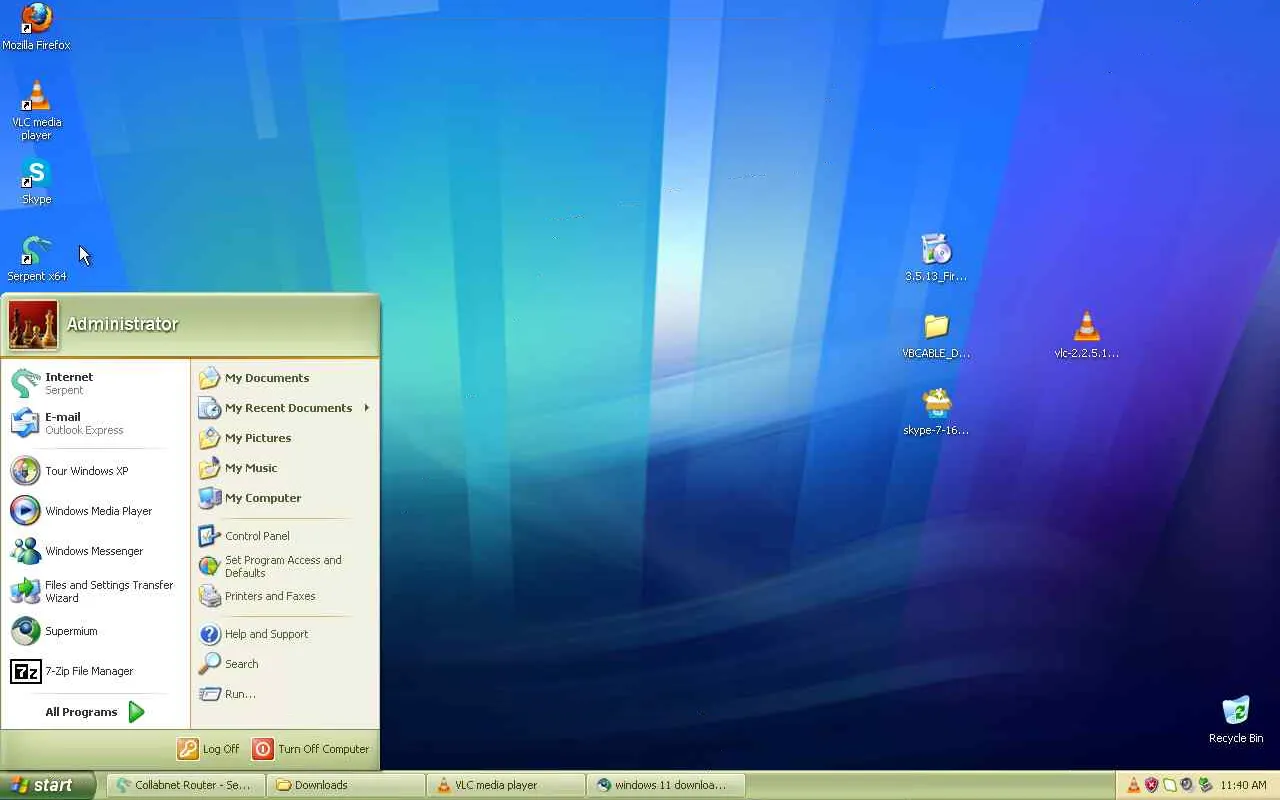The image size is (1280, 800).
Task: Open Control Panel
Action: pyautogui.click(x=285, y=536)
